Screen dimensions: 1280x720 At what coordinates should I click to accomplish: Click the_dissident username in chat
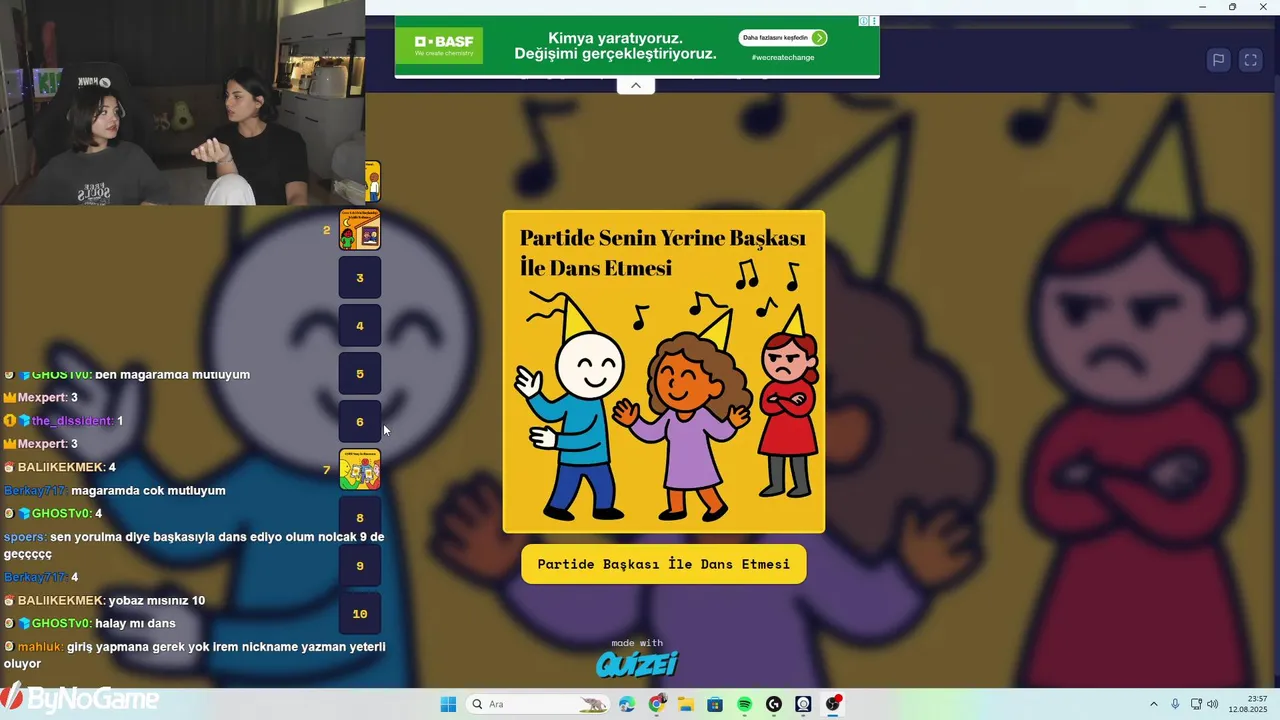point(72,421)
